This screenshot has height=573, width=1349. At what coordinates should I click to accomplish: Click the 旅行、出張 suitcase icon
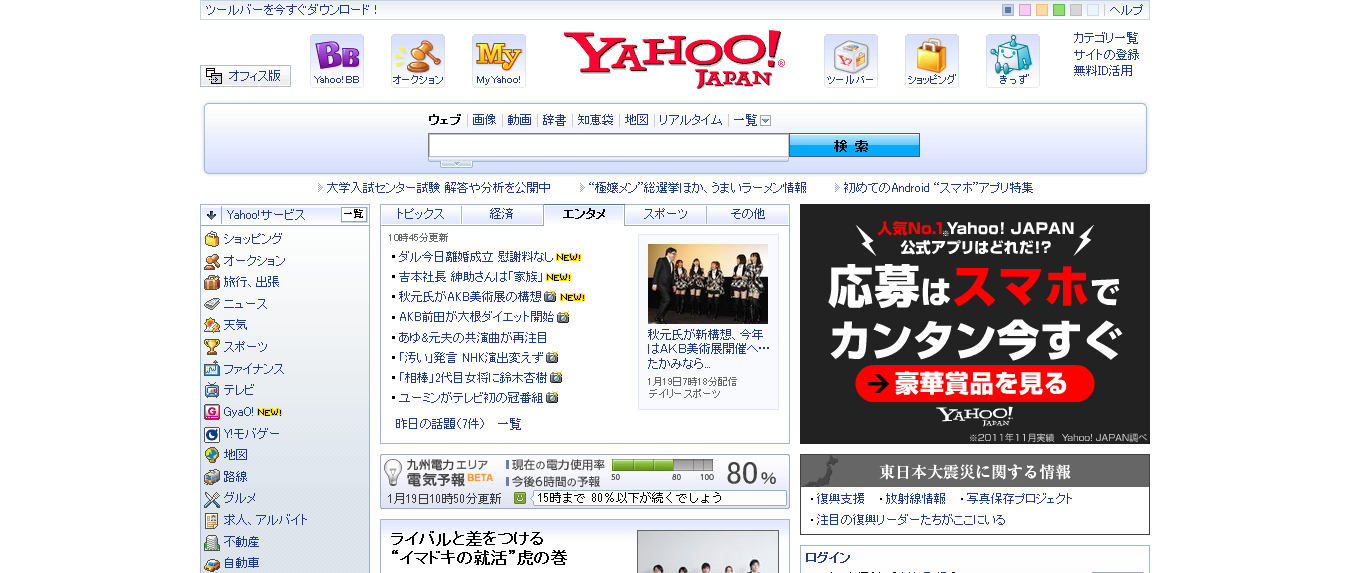click(212, 282)
